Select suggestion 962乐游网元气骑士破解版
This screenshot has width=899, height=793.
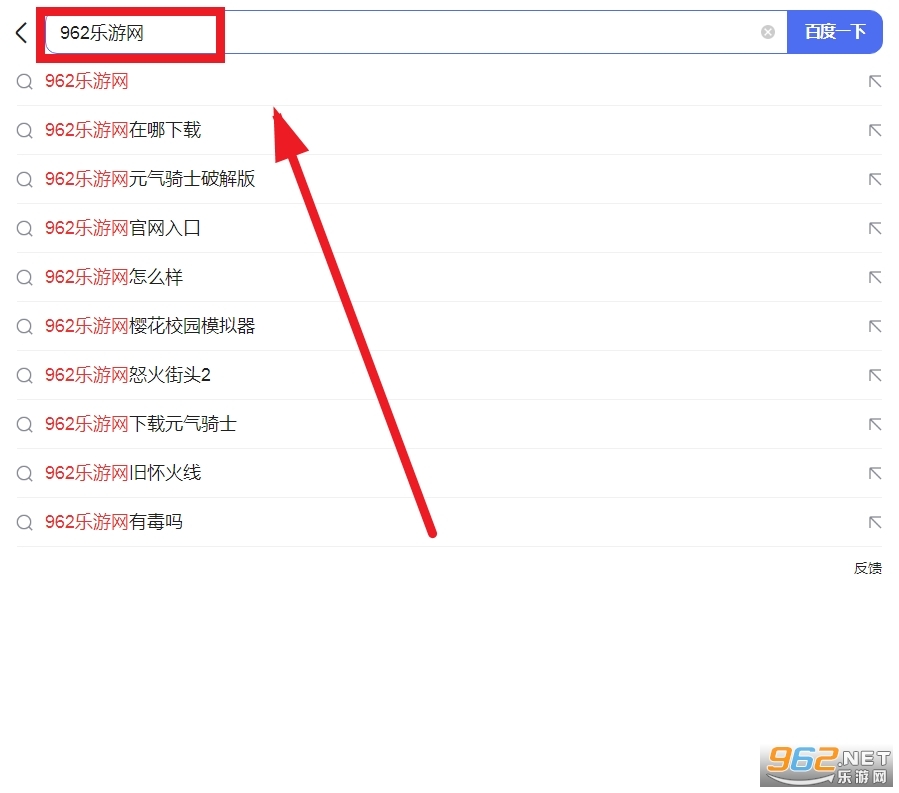[150, 179]
